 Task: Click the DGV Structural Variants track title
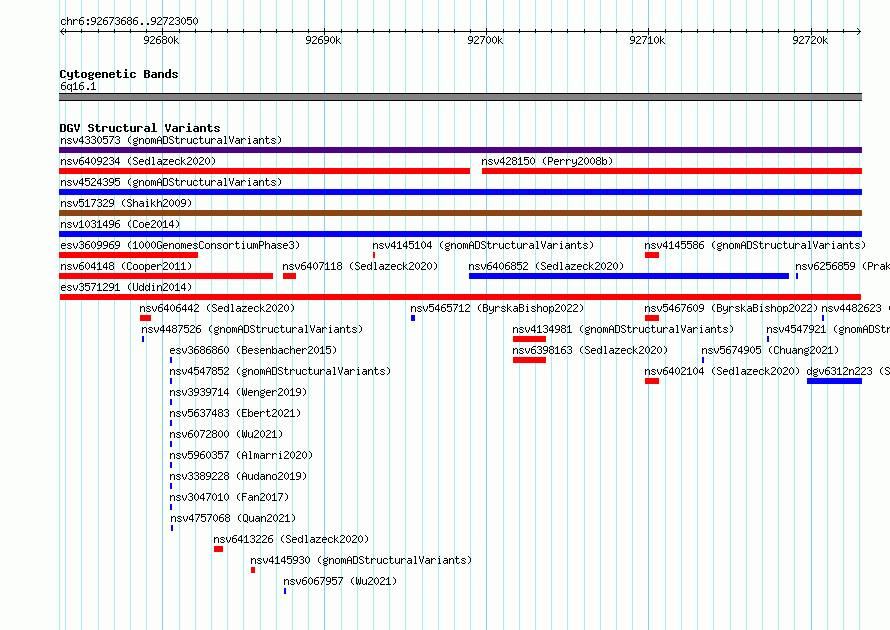click(140, 128)
